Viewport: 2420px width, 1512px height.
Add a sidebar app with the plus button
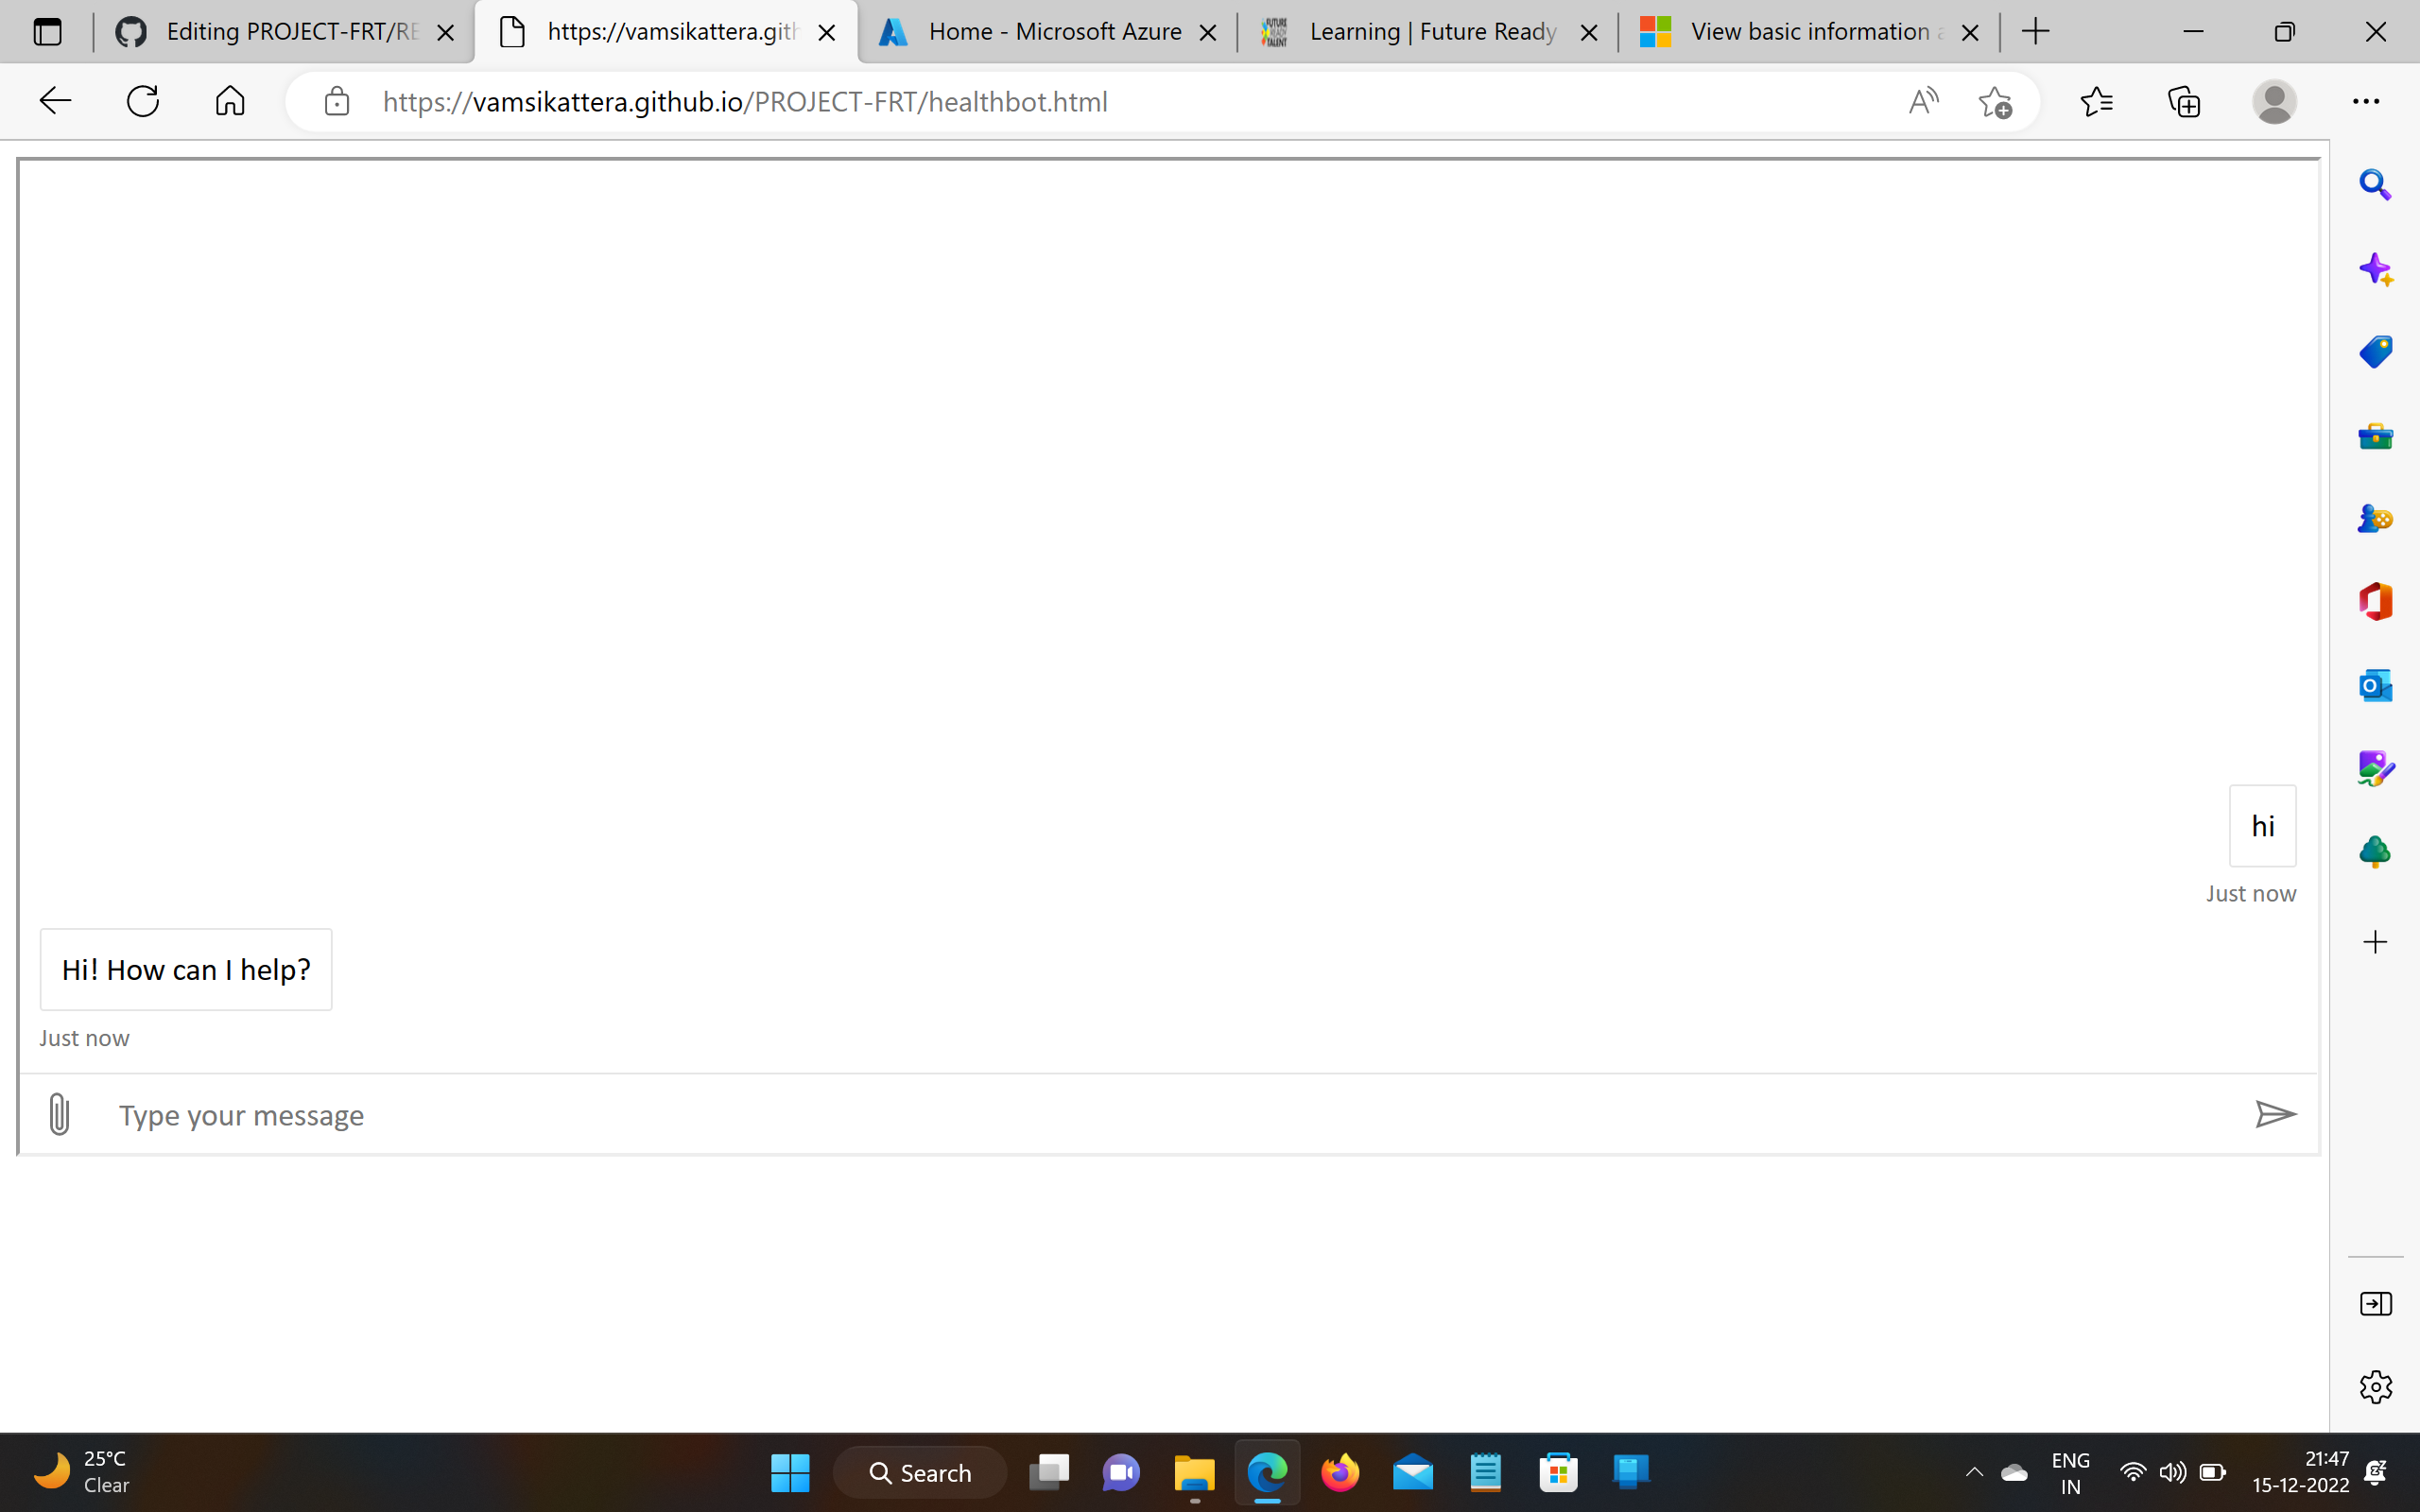tap(2375, 942)
